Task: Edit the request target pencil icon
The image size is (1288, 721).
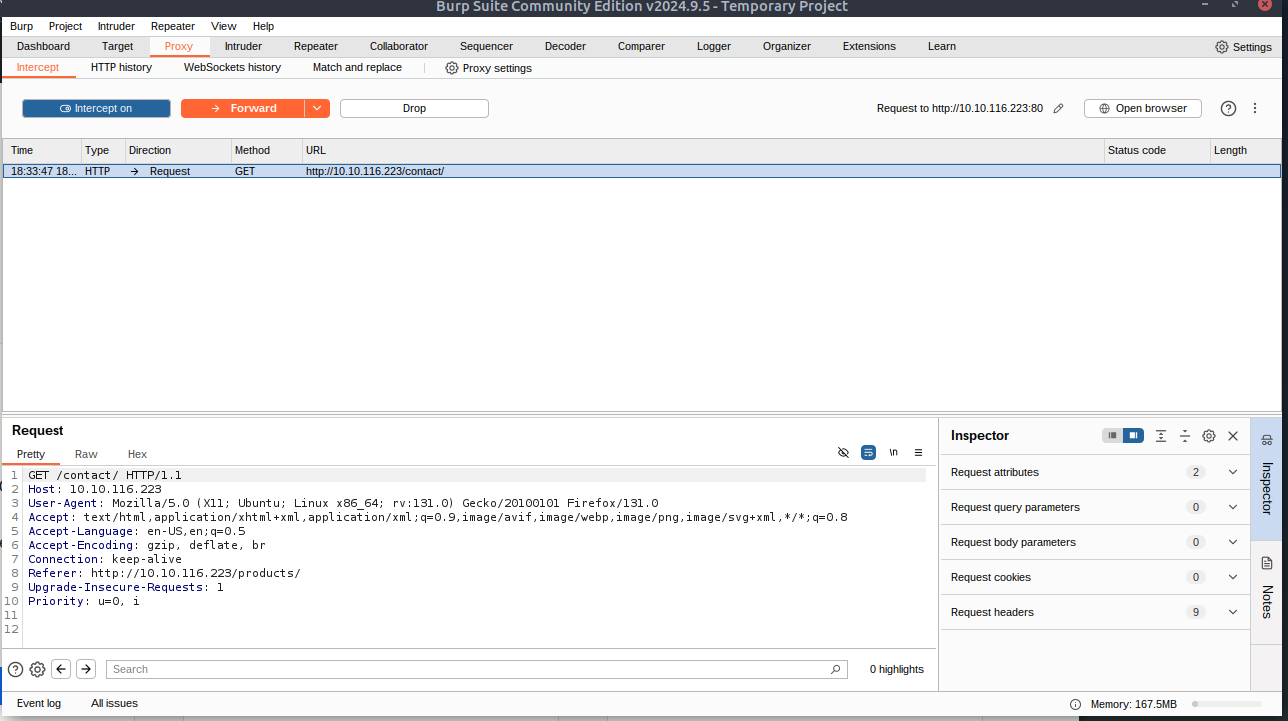Action: click(1059, 108)
